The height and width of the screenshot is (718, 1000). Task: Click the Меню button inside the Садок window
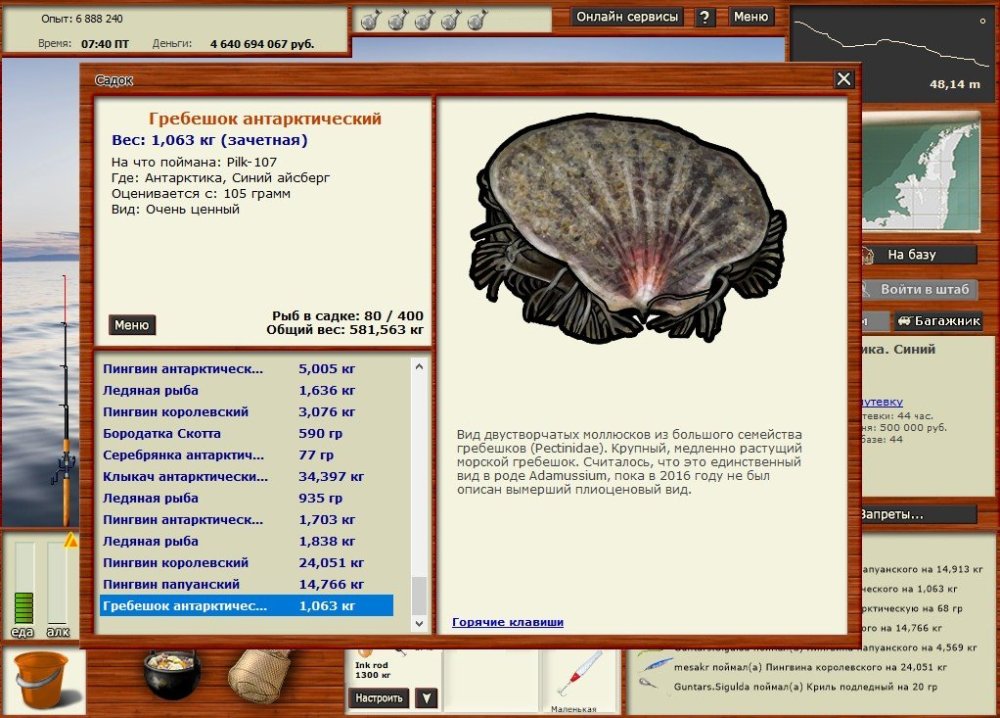point(132,324)
